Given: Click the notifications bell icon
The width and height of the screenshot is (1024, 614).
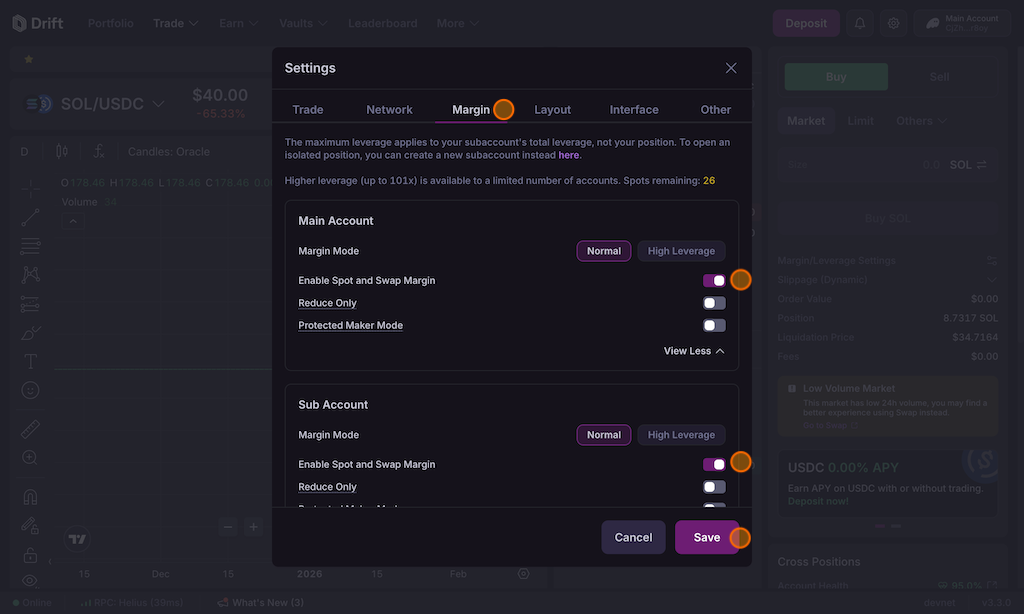Looking at the screenshot, I should [859, 23].
